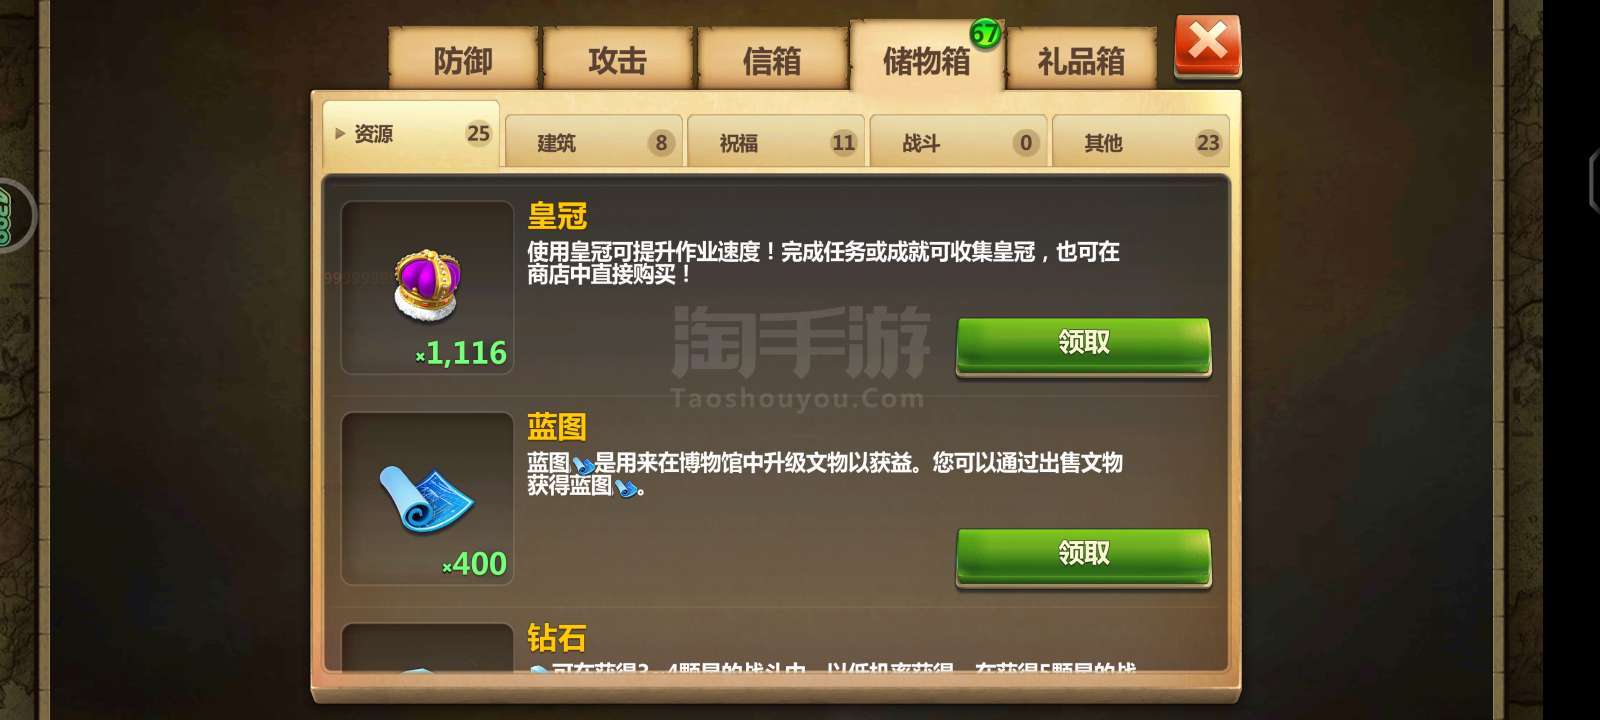Click the 钻石 item title

tap(557, 638)
